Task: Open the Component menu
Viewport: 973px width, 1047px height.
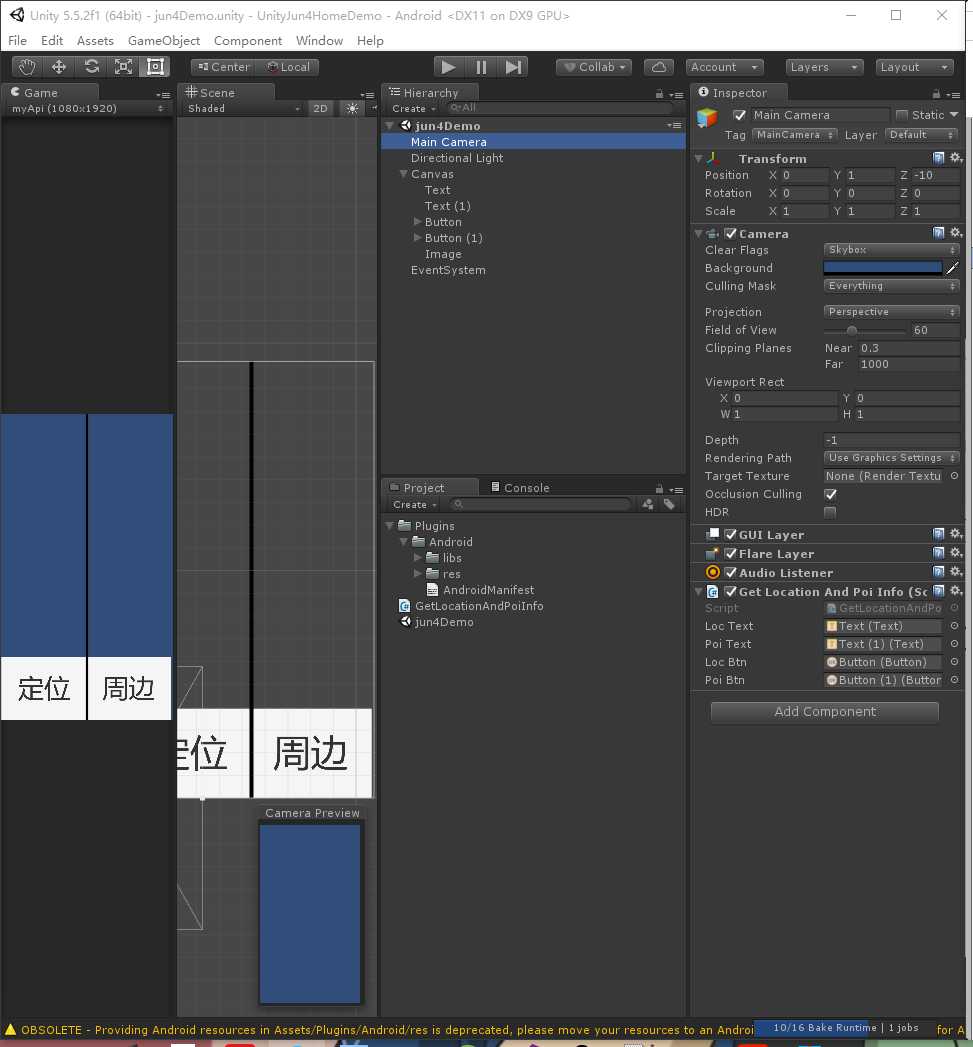Action: 248,41
